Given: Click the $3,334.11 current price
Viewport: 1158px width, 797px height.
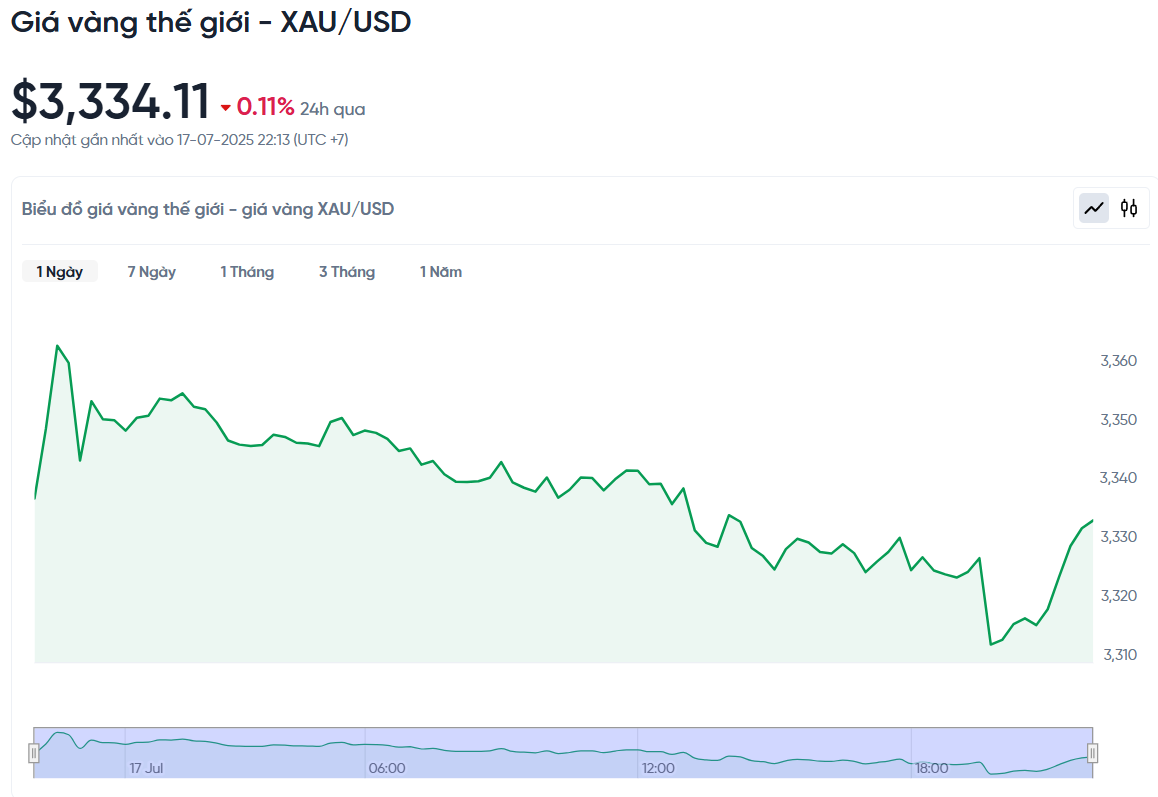Looking at the screenshot, I should click(111, 101).
